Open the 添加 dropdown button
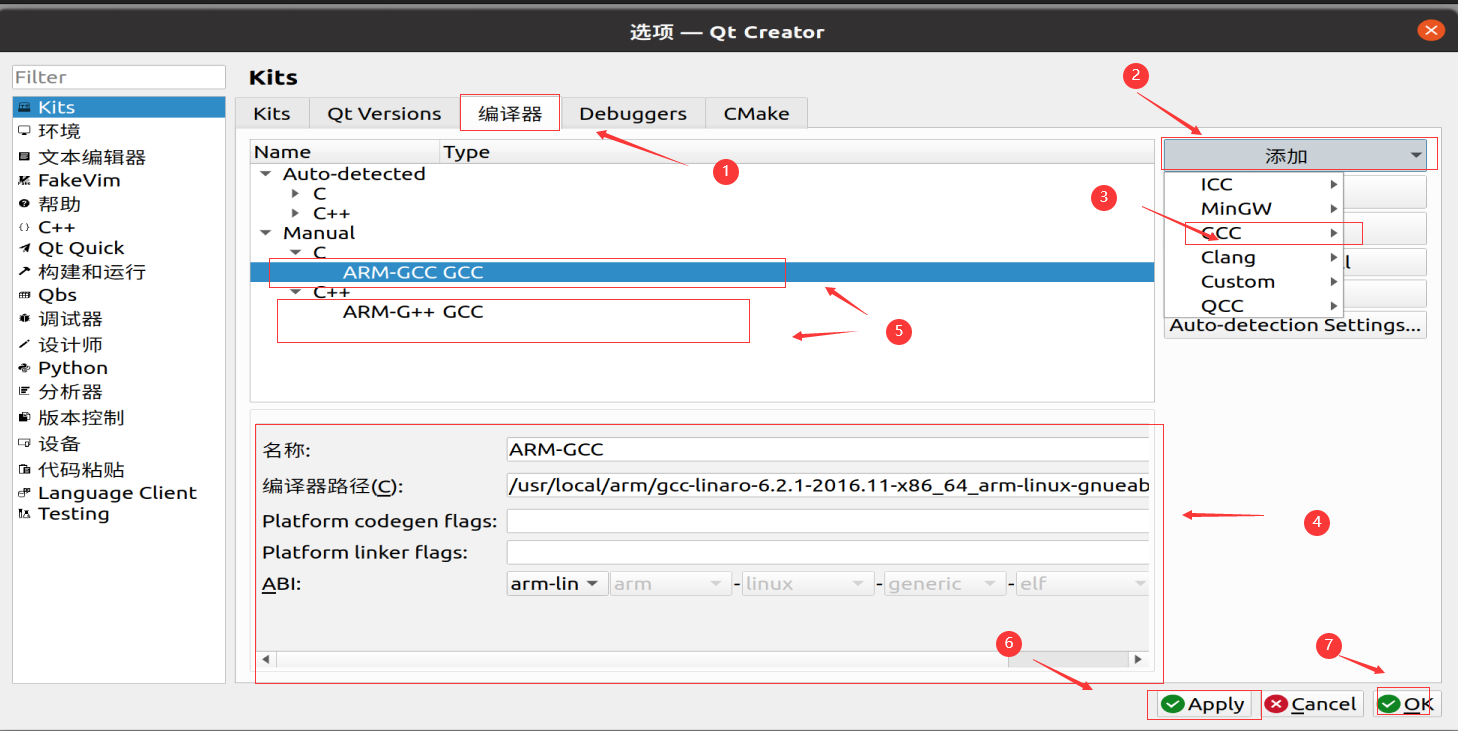 [1297, 156]
